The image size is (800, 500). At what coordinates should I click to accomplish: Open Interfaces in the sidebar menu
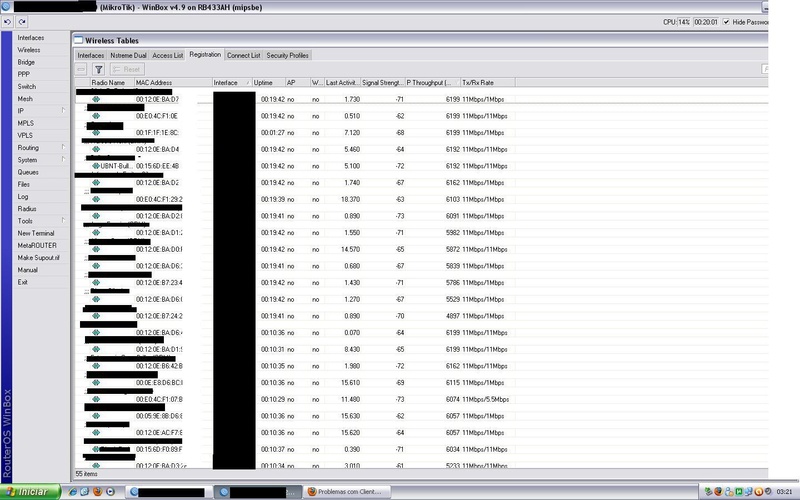(x=31, y=38)
